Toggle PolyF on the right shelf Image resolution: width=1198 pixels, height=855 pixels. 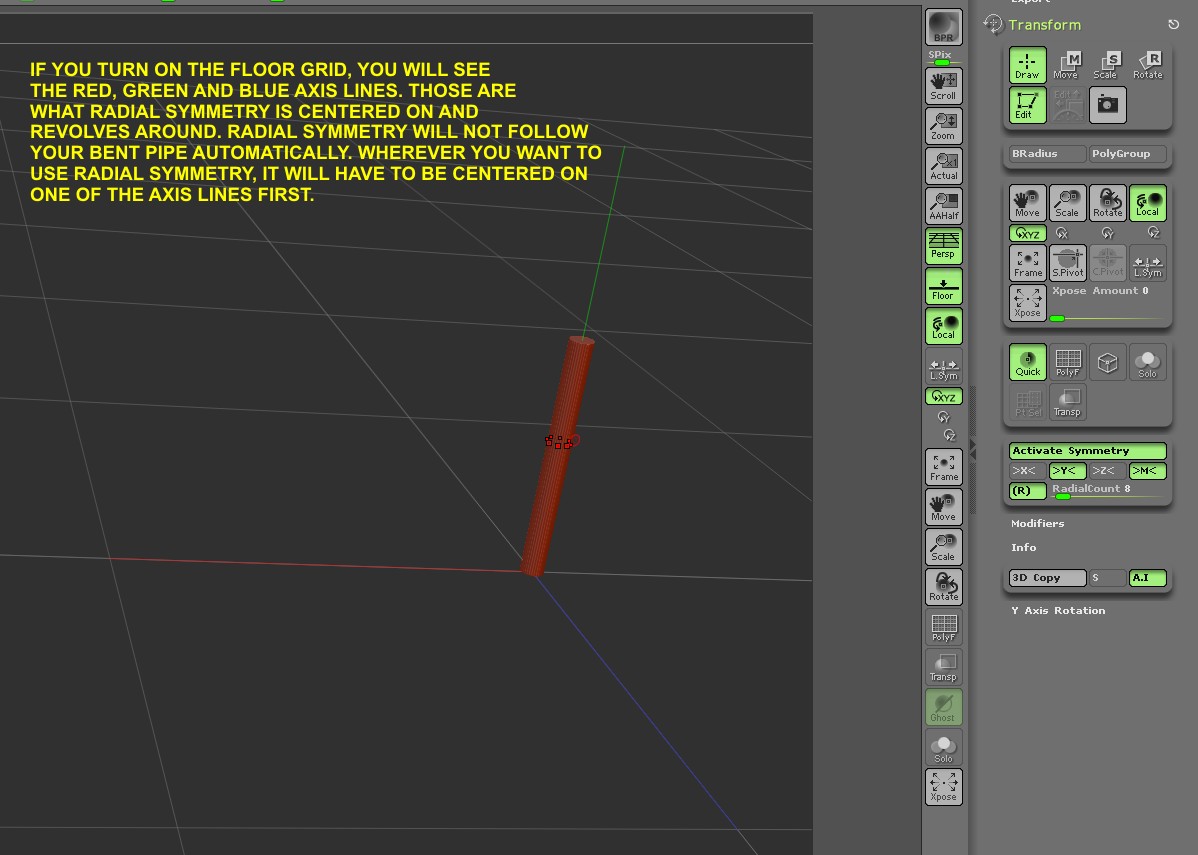[x=944, y=627]
